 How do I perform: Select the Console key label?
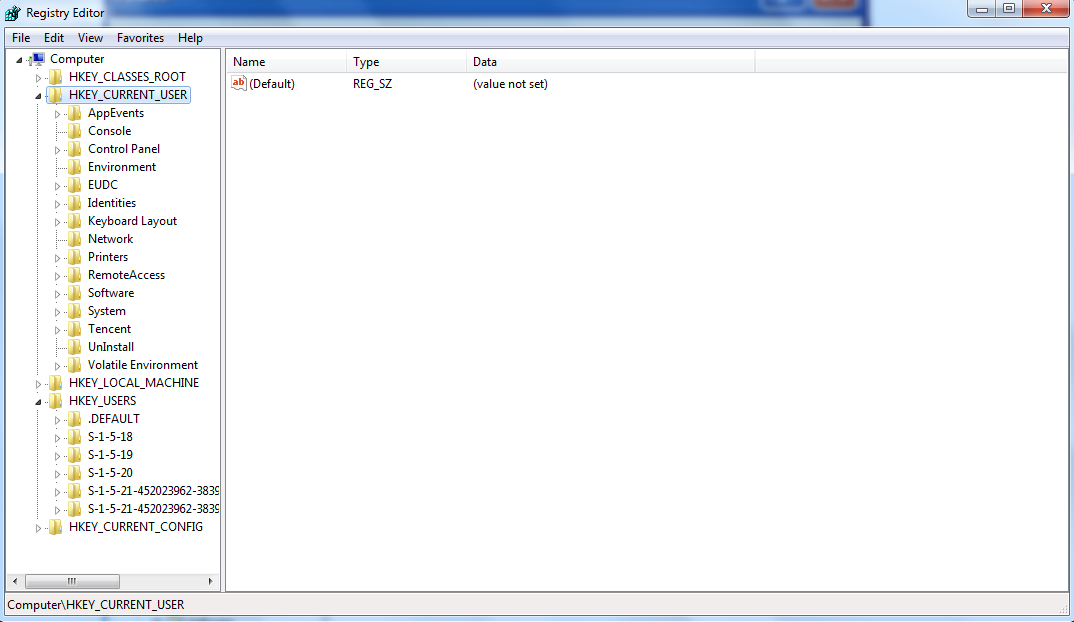click(x=110, y=131)
